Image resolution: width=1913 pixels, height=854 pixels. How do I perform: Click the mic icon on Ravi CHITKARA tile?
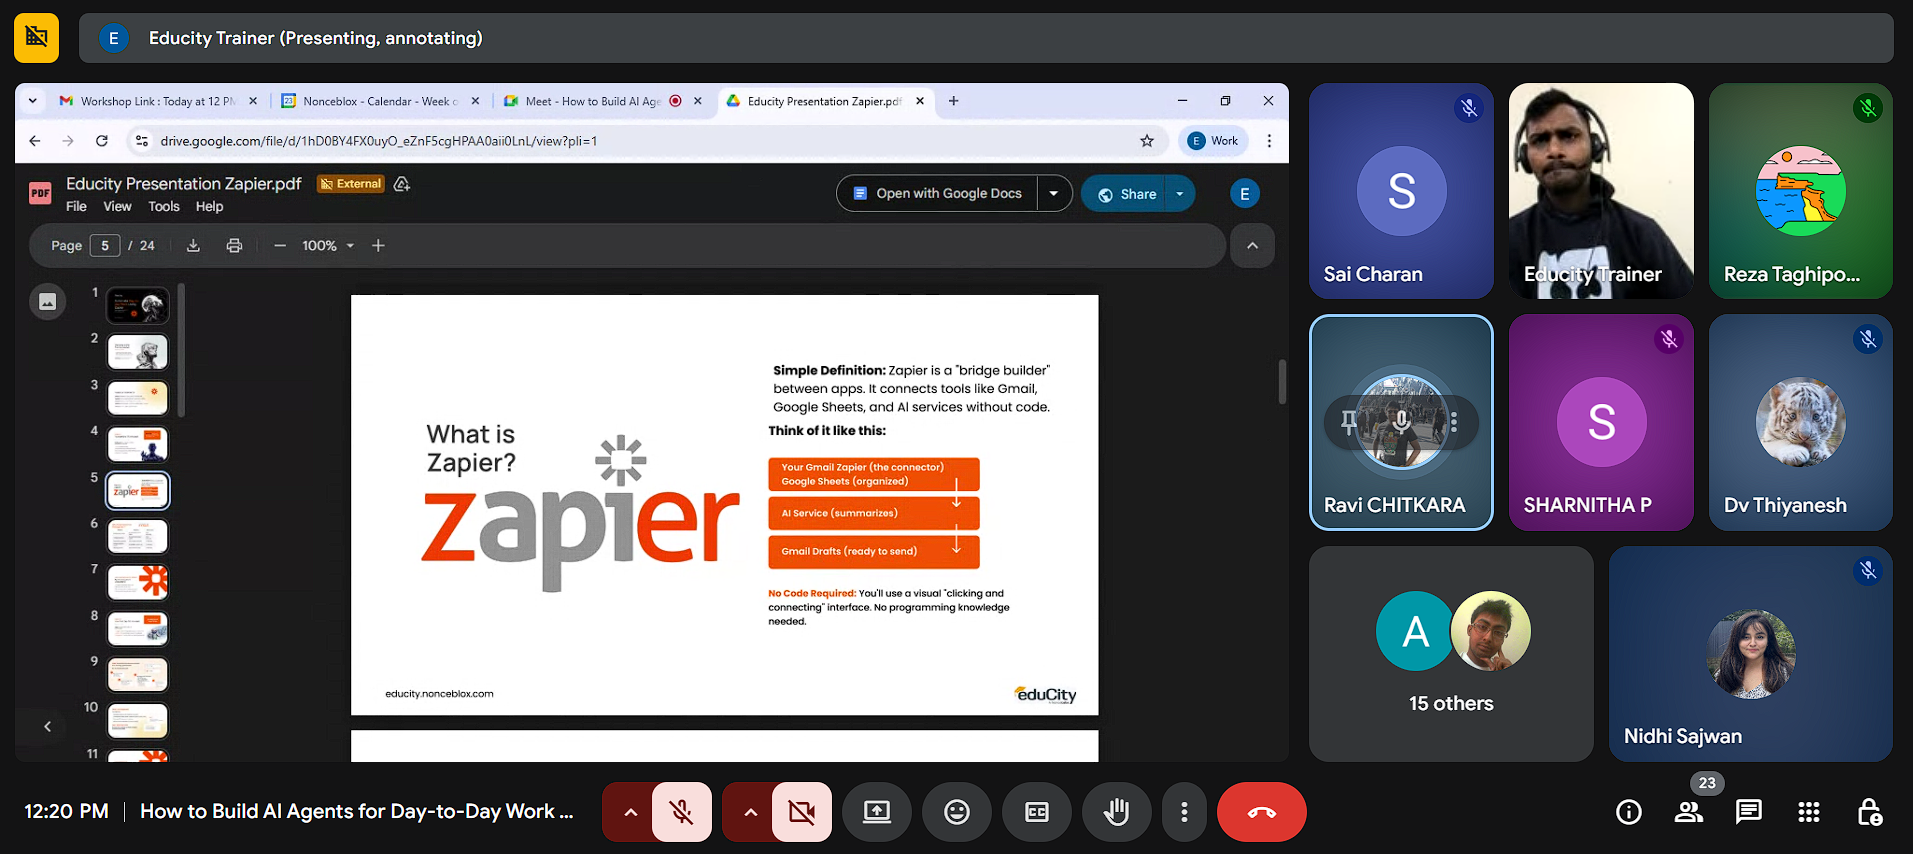tap(1402, 422)
